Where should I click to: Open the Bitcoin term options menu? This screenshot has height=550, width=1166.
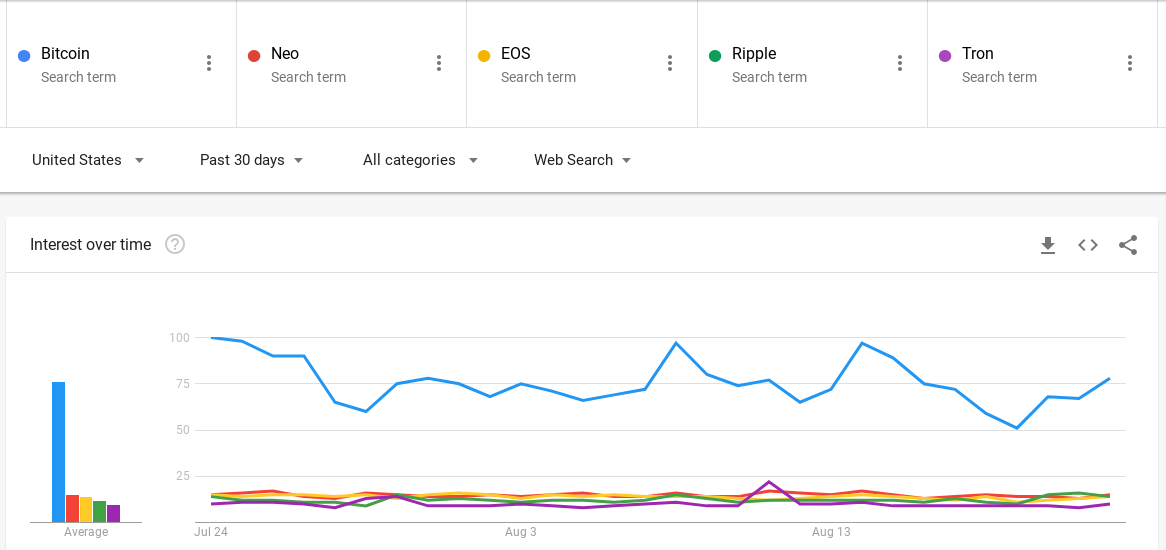pos(209,63)
